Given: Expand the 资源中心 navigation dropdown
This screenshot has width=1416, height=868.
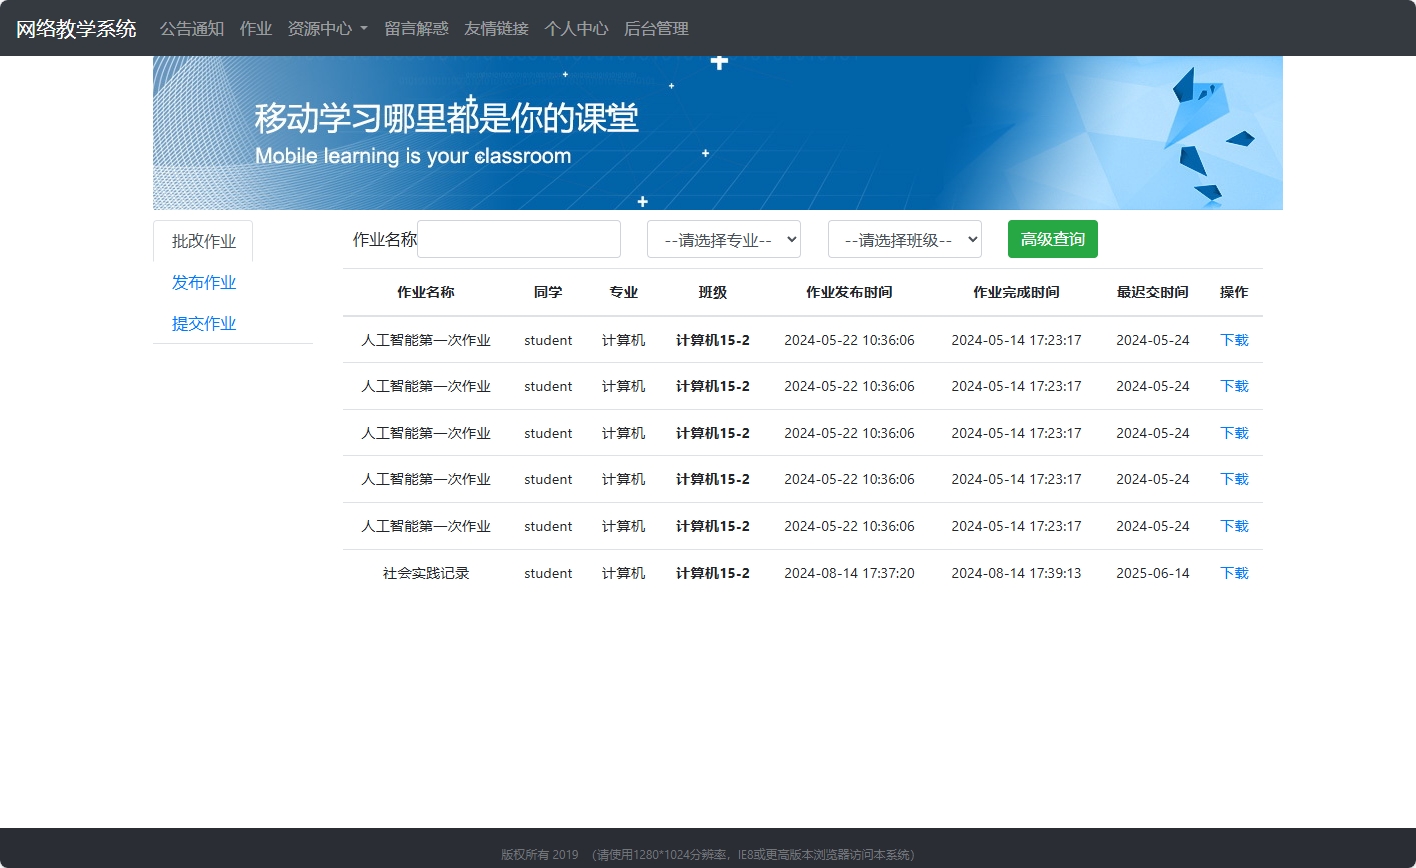Looking at the screenshot, I should (326, 28).
